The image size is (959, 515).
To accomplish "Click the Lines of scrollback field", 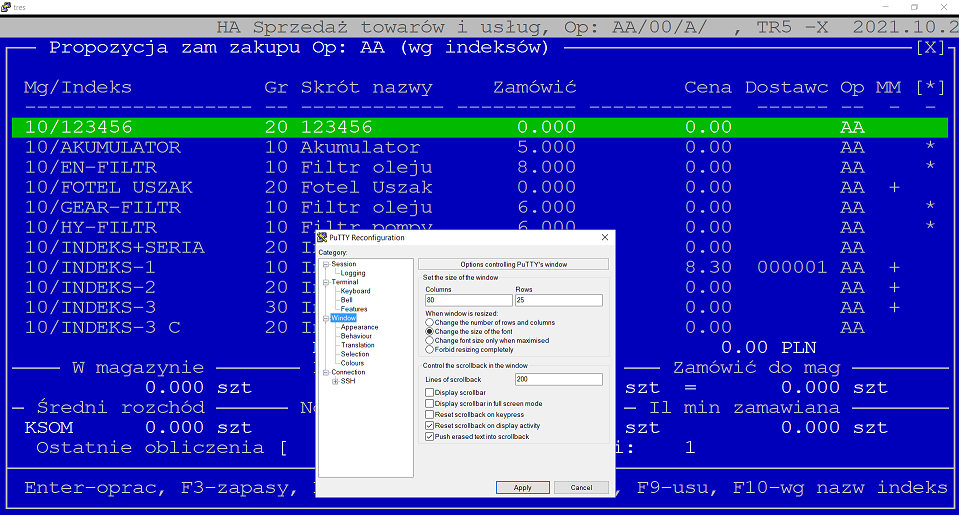I will point(558,379).
